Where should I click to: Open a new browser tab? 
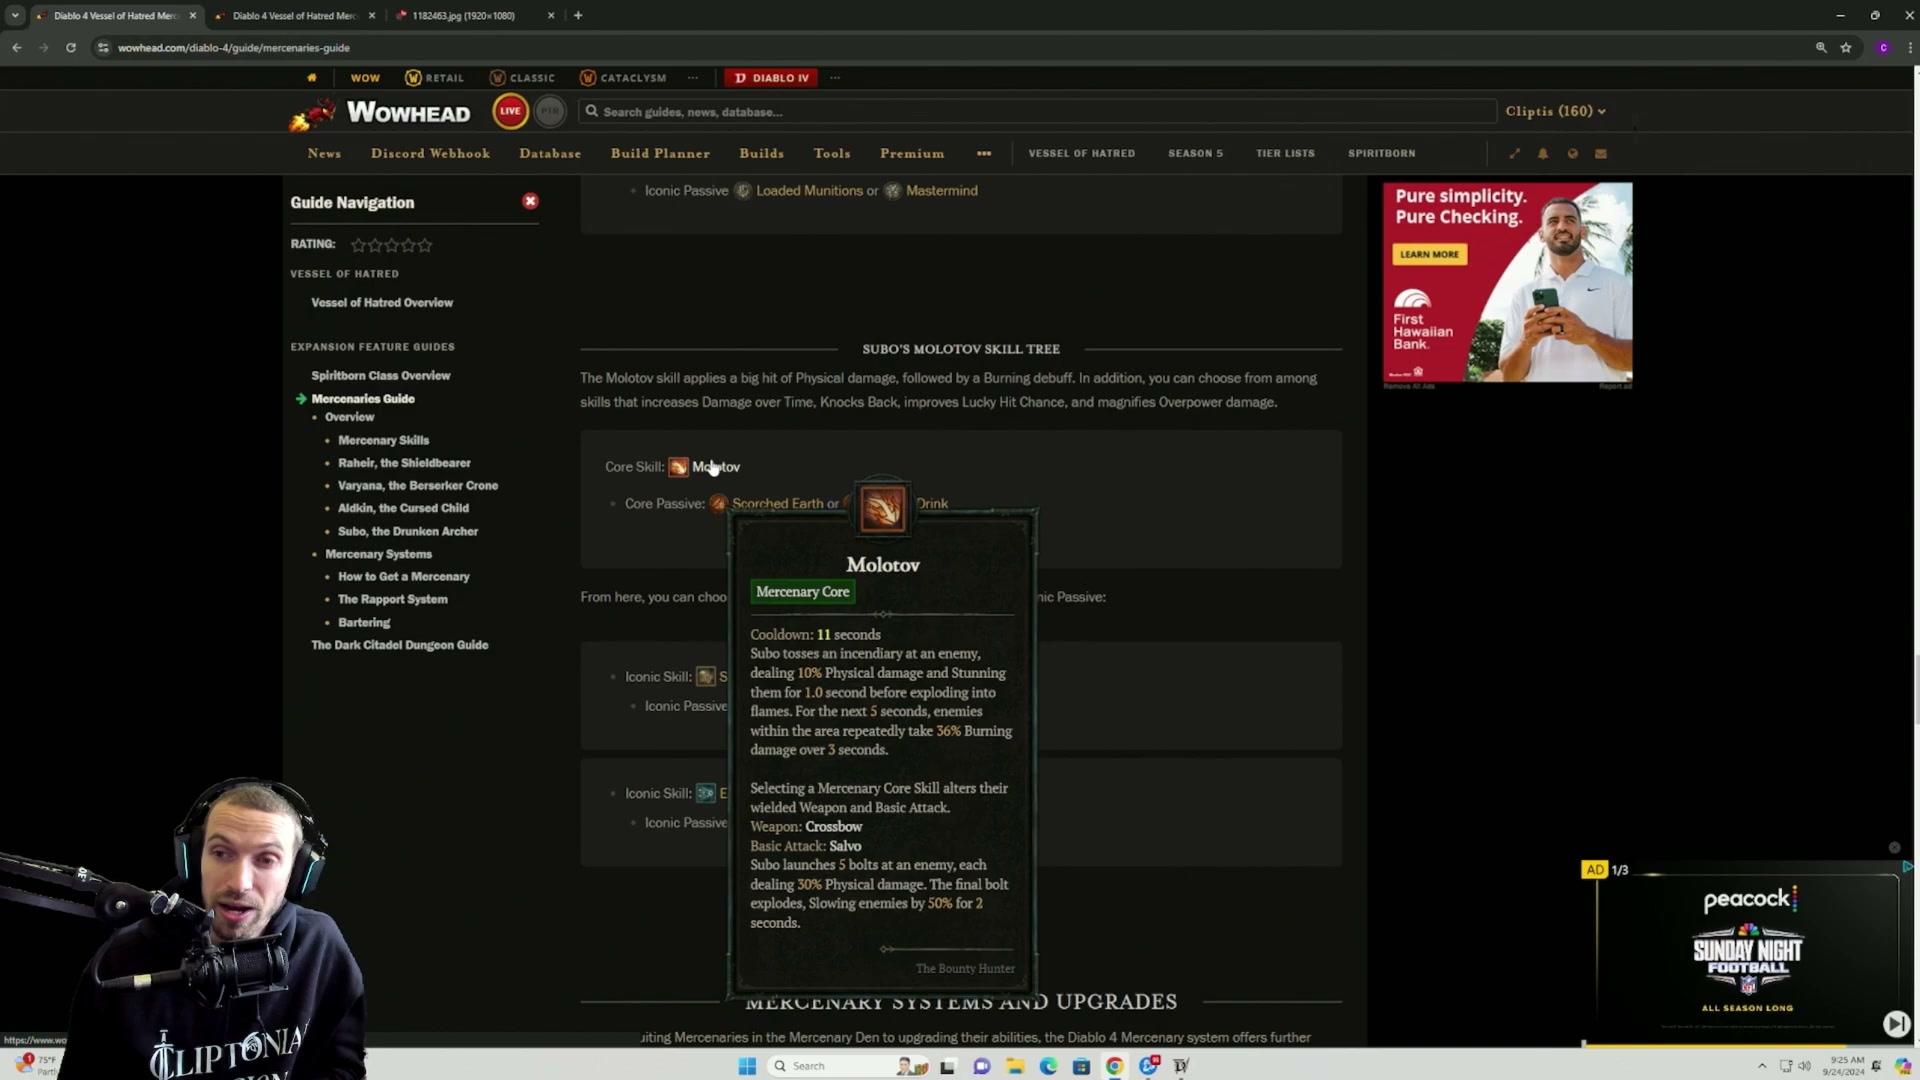point(578,16)
